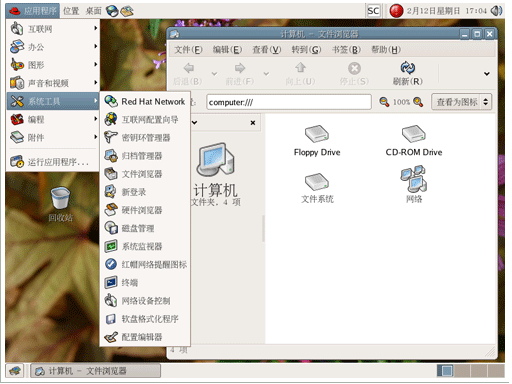Switch to the second workspace

(x=462, y=371)
